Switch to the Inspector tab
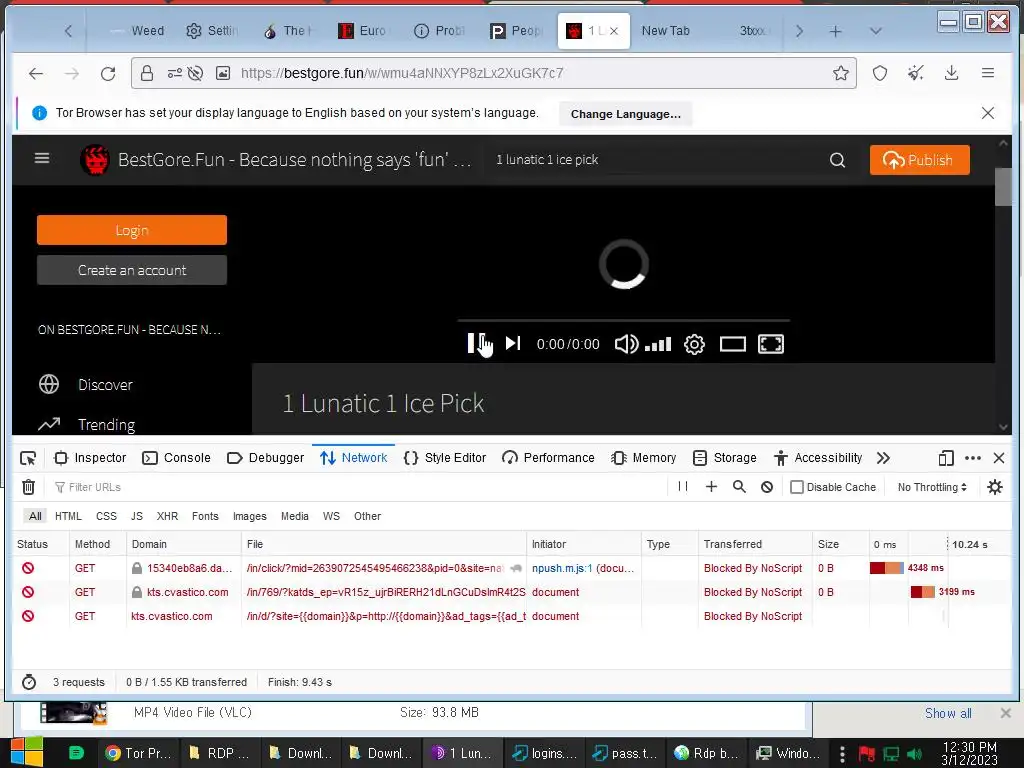This screenshot has height=768, width=1024. (90, 458)
